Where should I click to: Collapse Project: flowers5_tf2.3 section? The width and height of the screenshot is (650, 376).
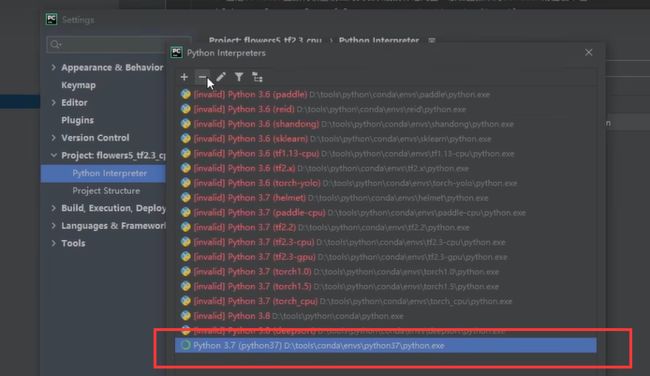(x=53, y=155)
